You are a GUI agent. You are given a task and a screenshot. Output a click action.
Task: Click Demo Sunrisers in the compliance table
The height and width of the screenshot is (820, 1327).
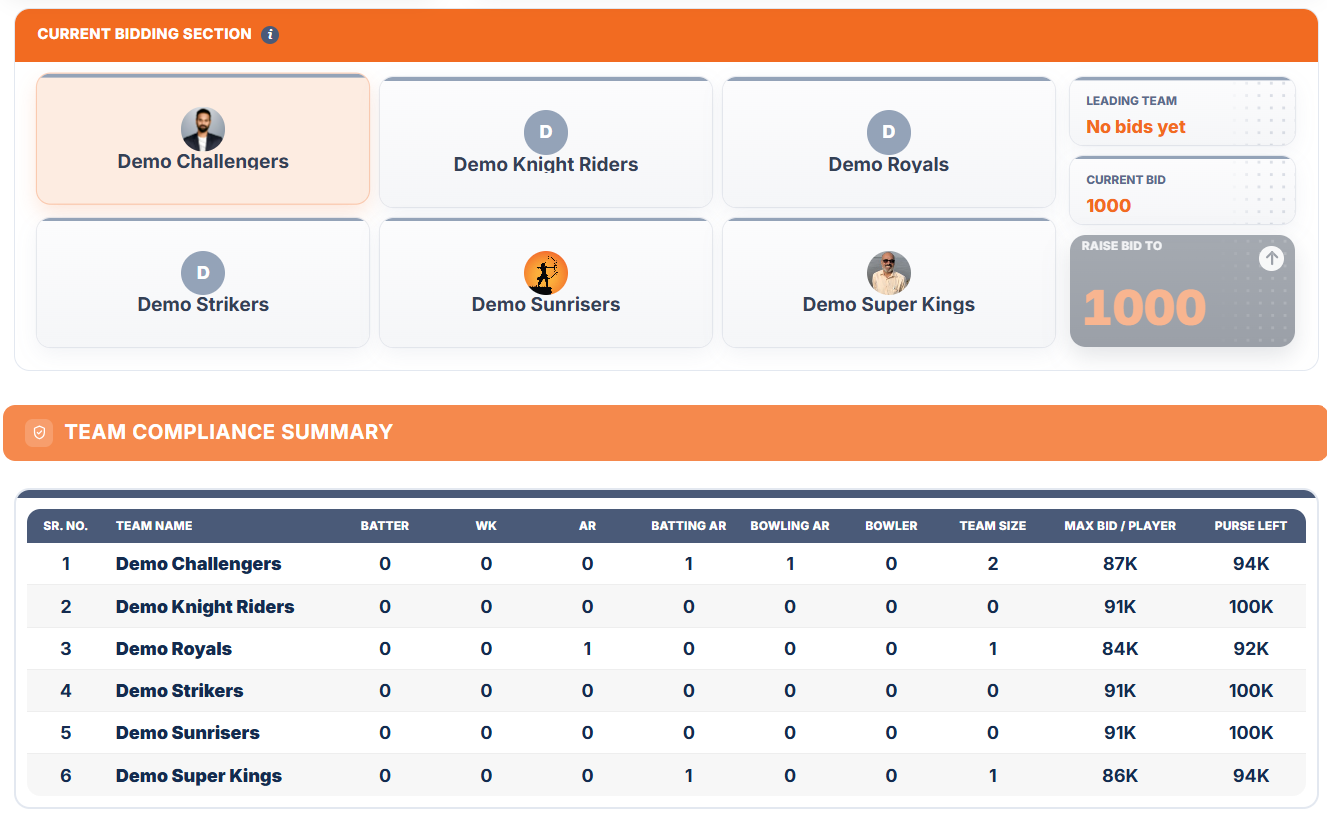188,733
